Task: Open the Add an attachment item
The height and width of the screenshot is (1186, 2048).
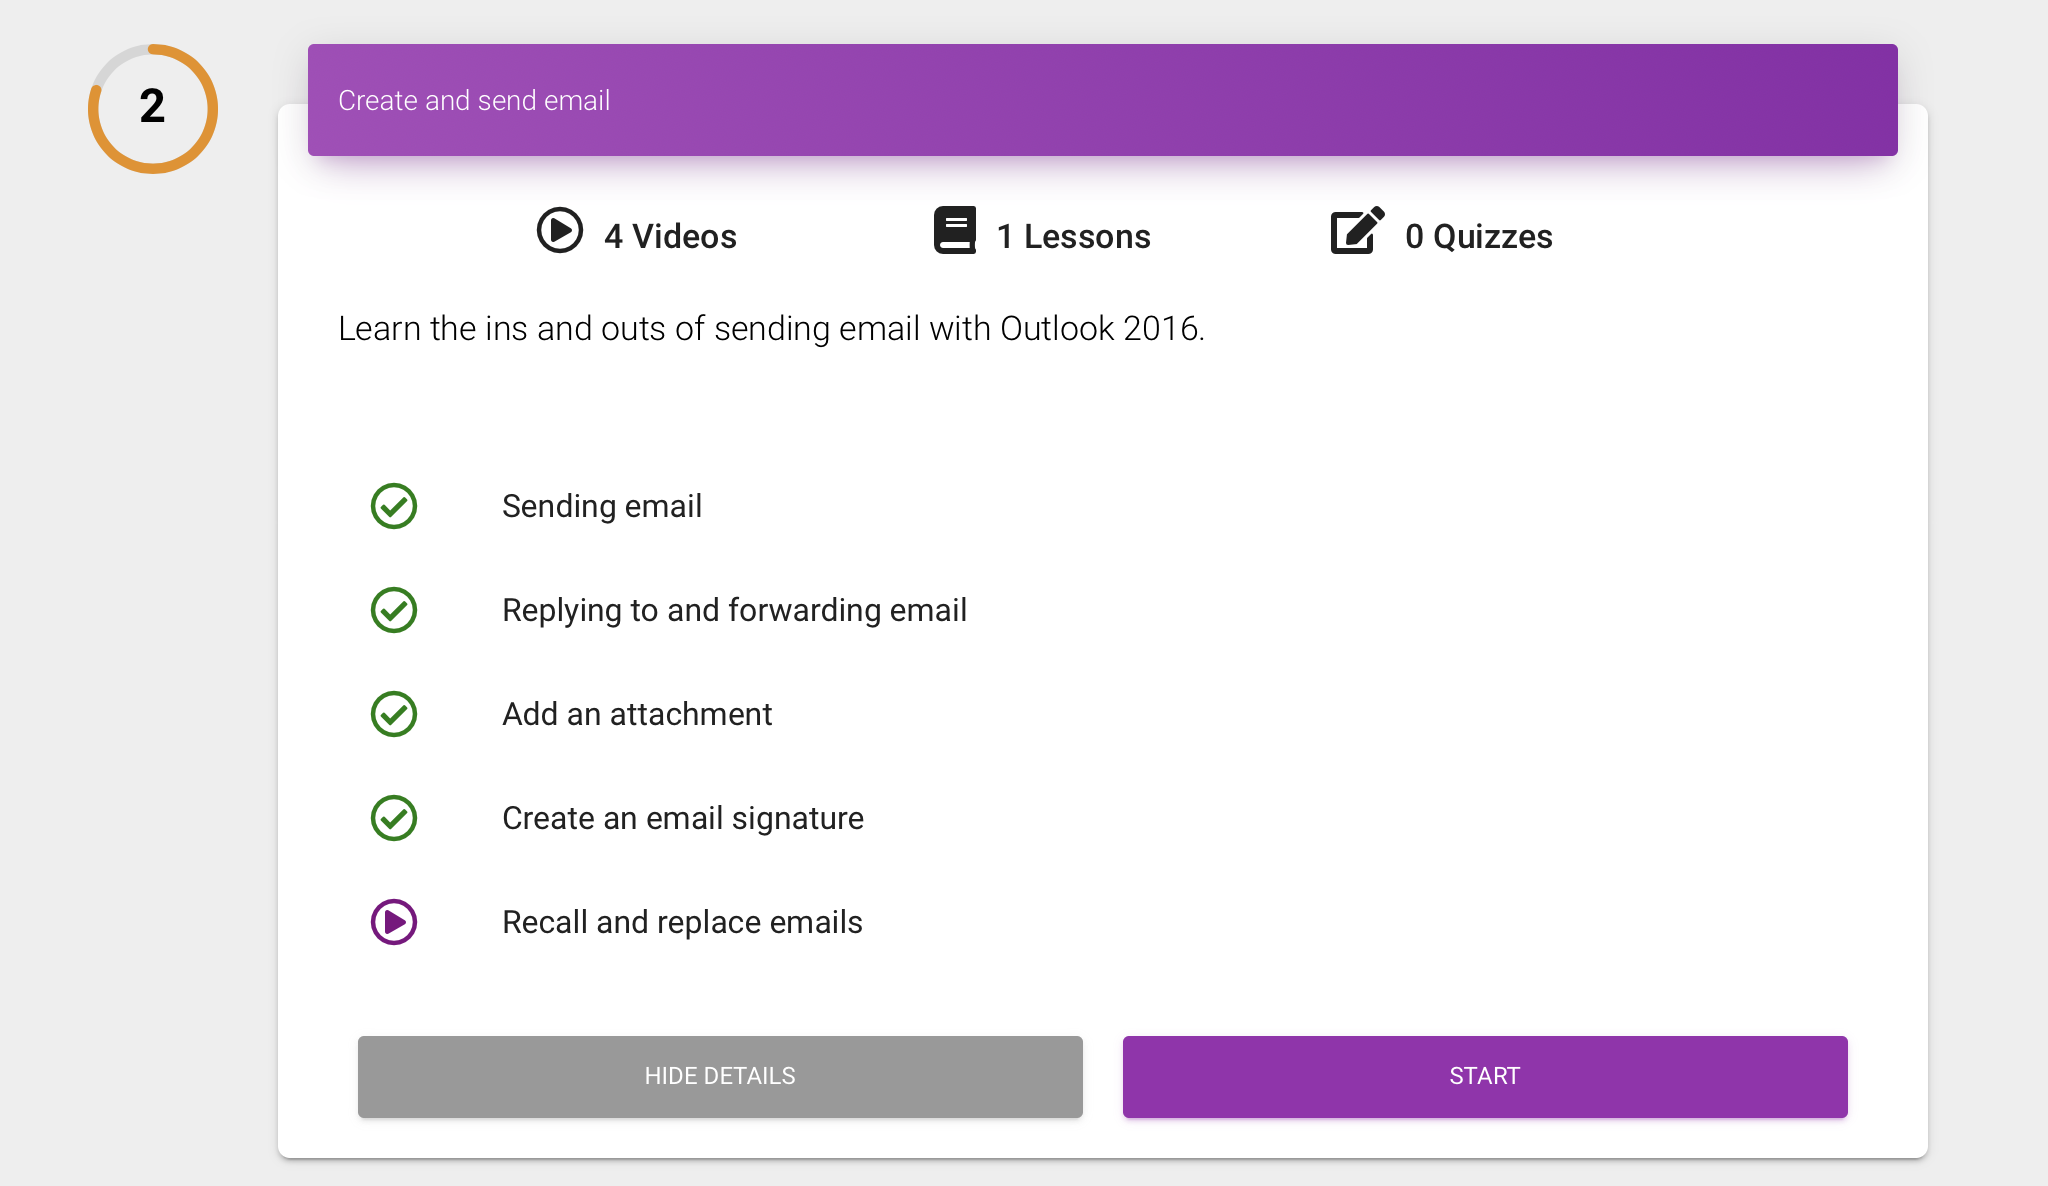Action: (x=637, y=714)
